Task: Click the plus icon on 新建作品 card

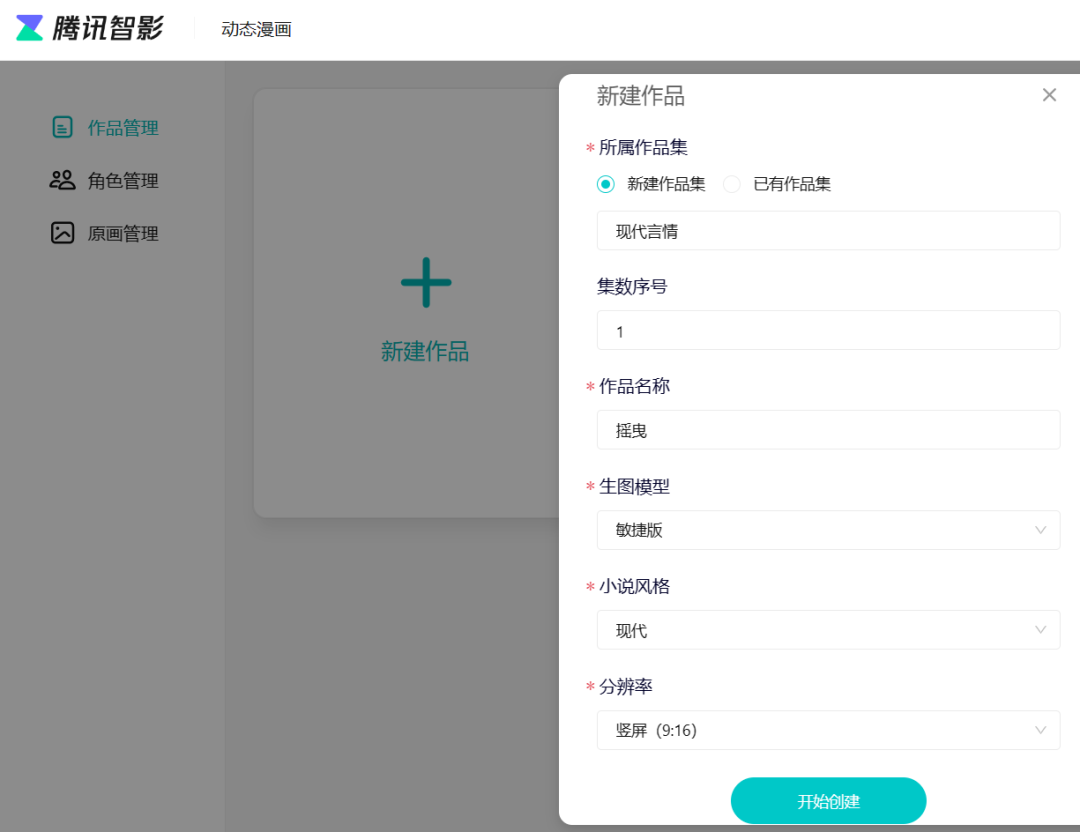Action: (426, 283)
